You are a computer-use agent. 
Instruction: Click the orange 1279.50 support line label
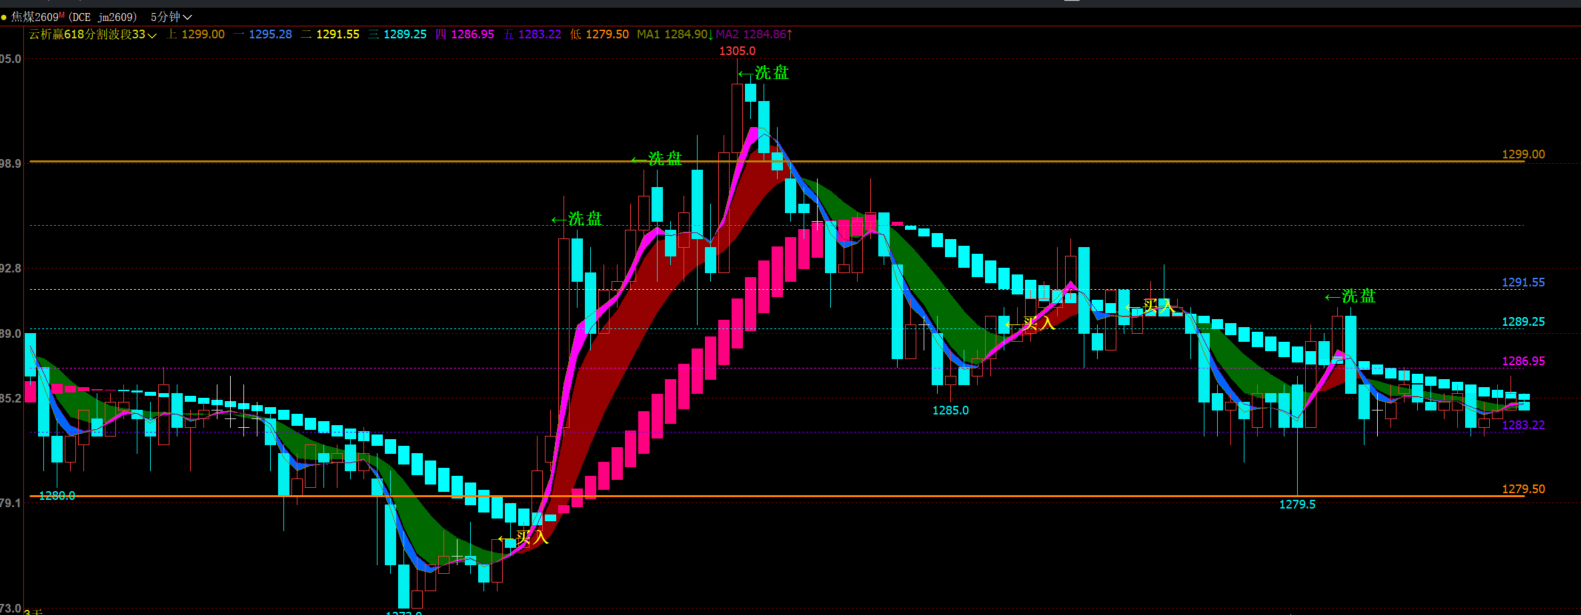click(1523, 489)
